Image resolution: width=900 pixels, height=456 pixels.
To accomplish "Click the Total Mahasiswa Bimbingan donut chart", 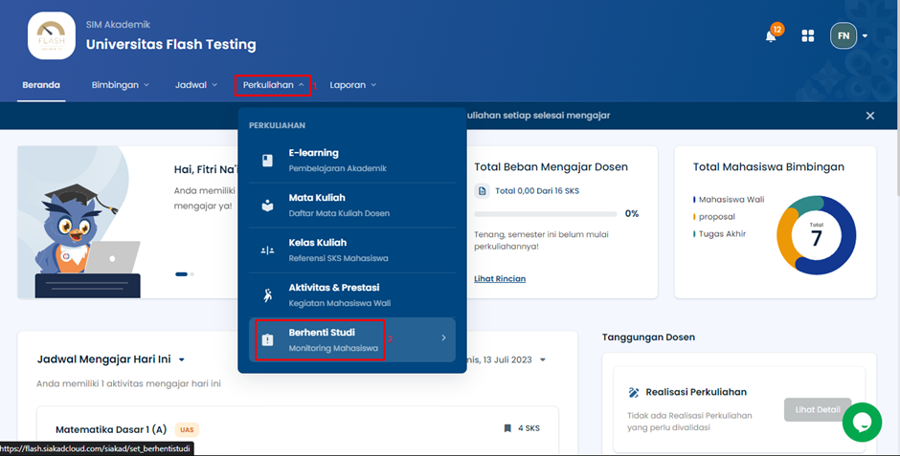I will pyautogui.click(x=816, y=234).
